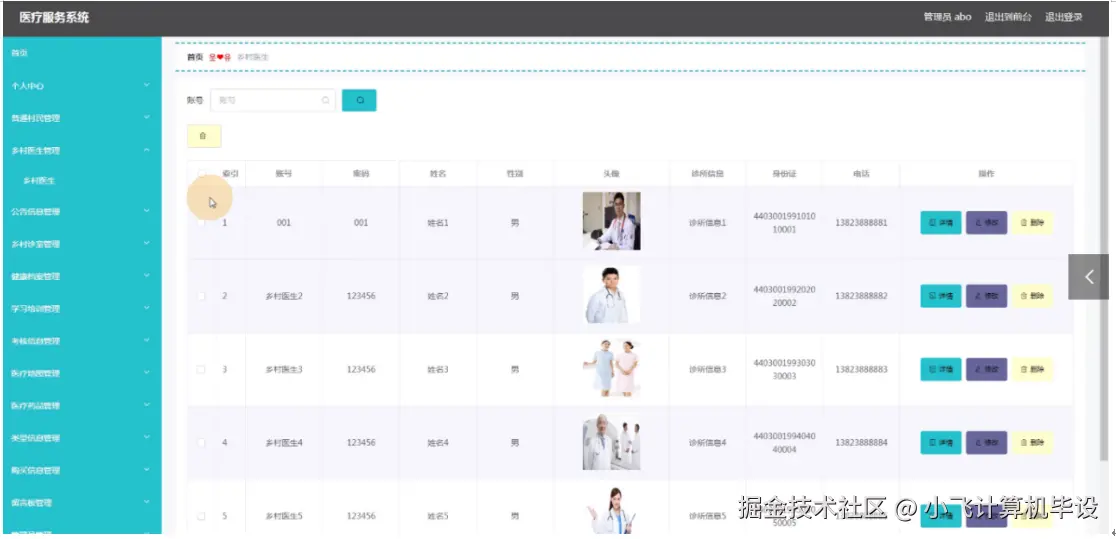View 详情 for row 姓名3
The height and width of the screenshot is (539, 1116).
tap(940, 370)
